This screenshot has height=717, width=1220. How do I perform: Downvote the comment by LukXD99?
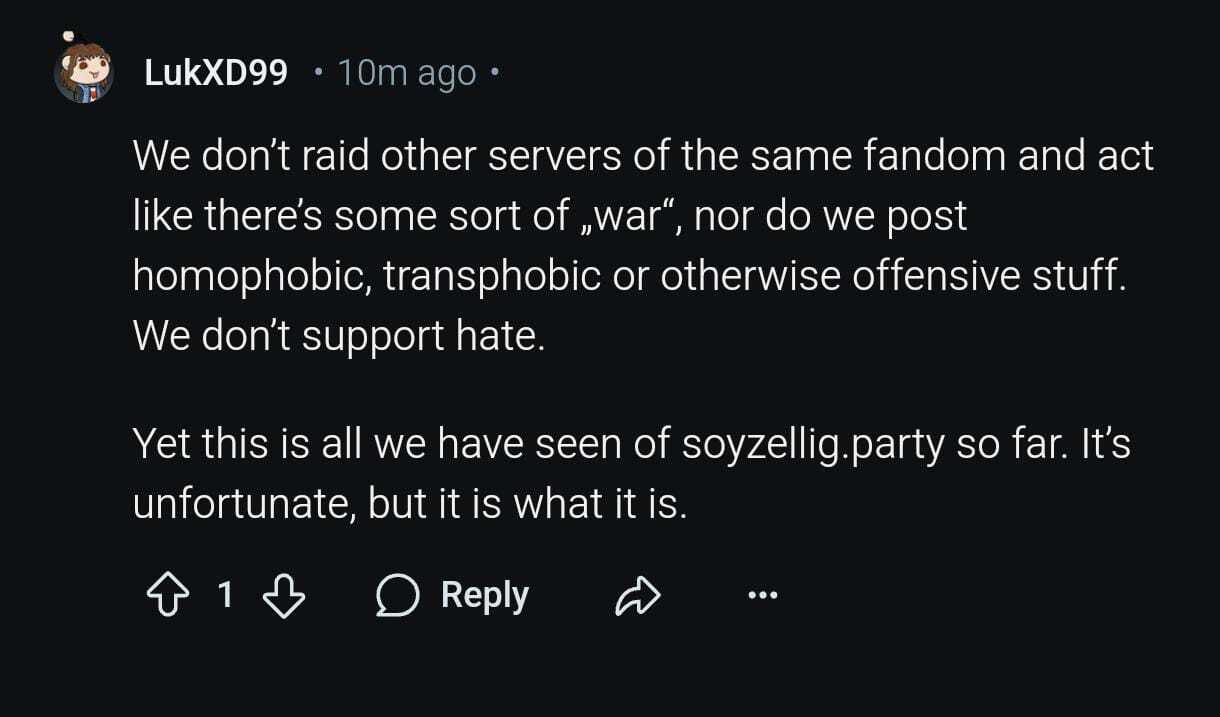[x=284, y=596]
